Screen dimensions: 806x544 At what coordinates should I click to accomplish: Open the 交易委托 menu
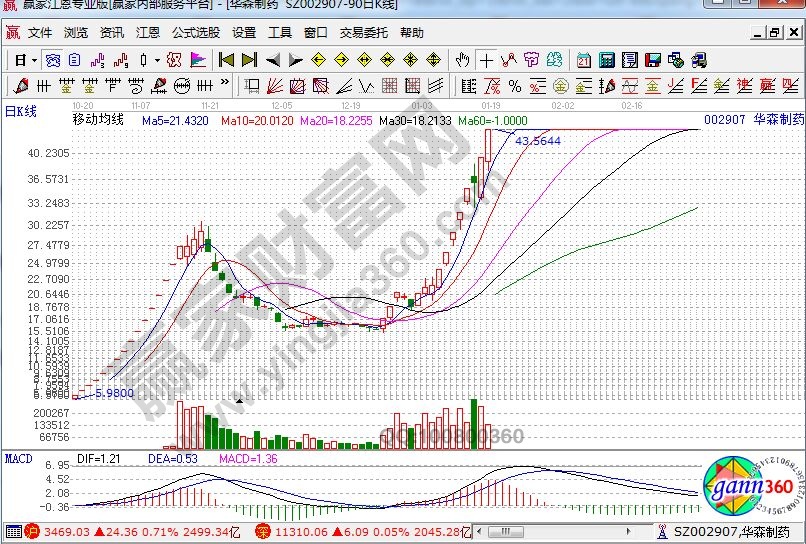(361, 32)
